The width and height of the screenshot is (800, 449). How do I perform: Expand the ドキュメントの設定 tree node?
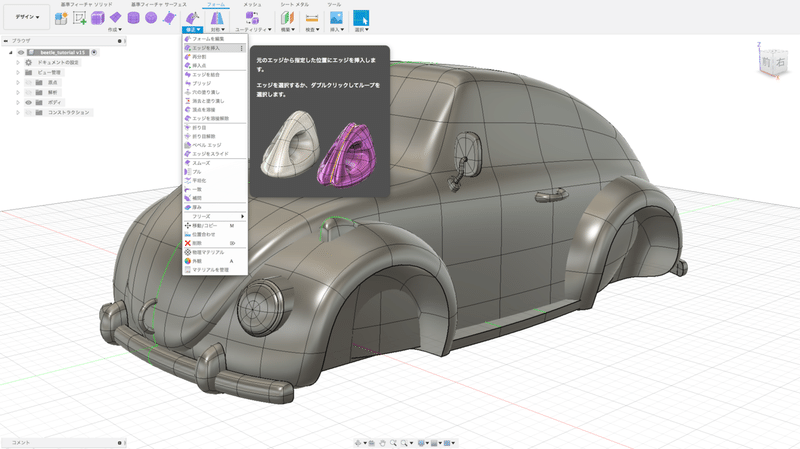coord(18,62)
